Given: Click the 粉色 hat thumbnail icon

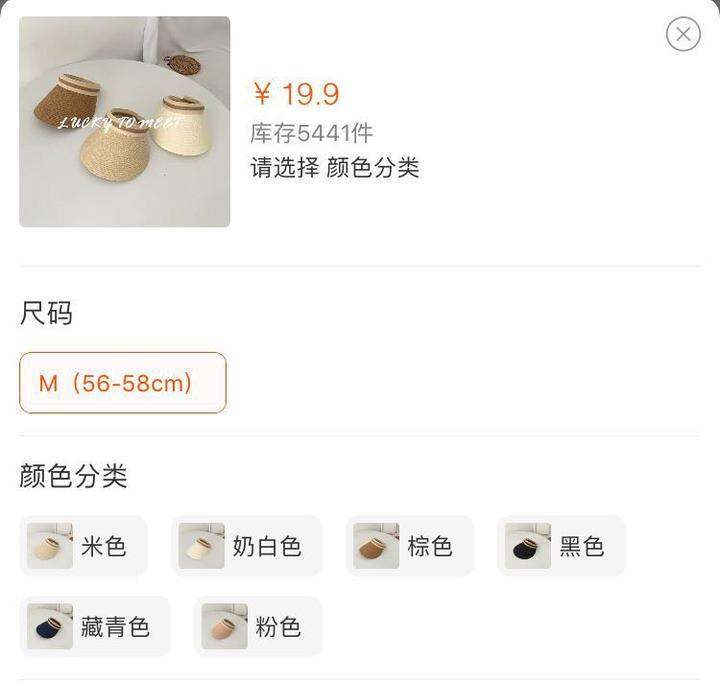Looking at the screenshot, I should (x=225, y=626).
